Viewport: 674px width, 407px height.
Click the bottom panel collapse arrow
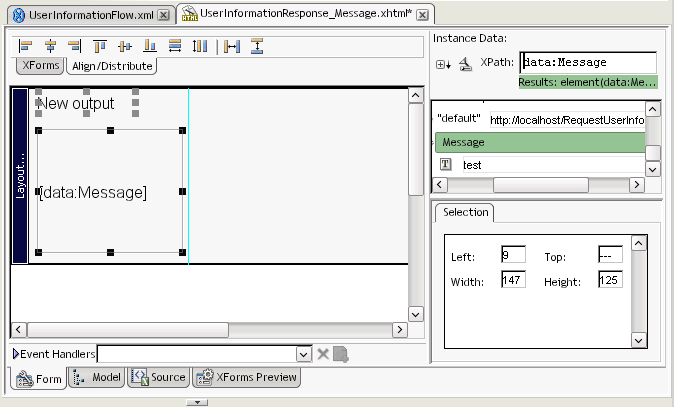coord(197,402)
